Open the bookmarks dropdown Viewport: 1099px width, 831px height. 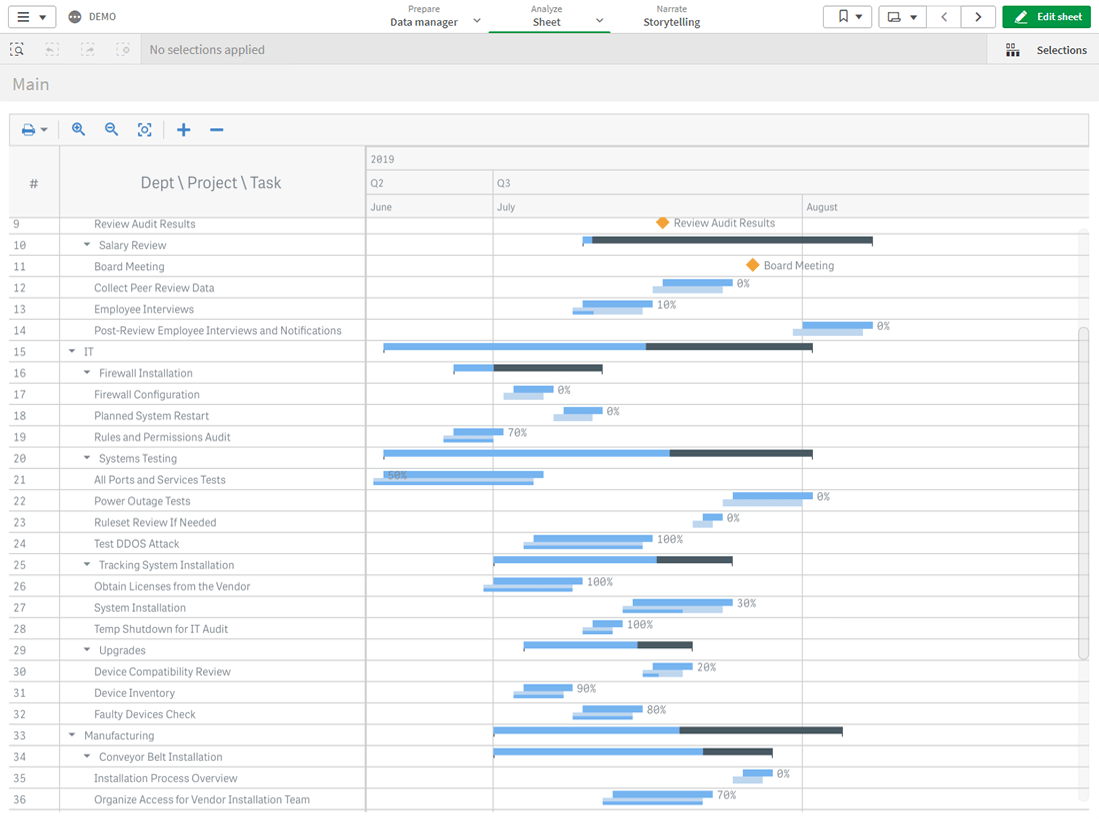tap(848, 17)
